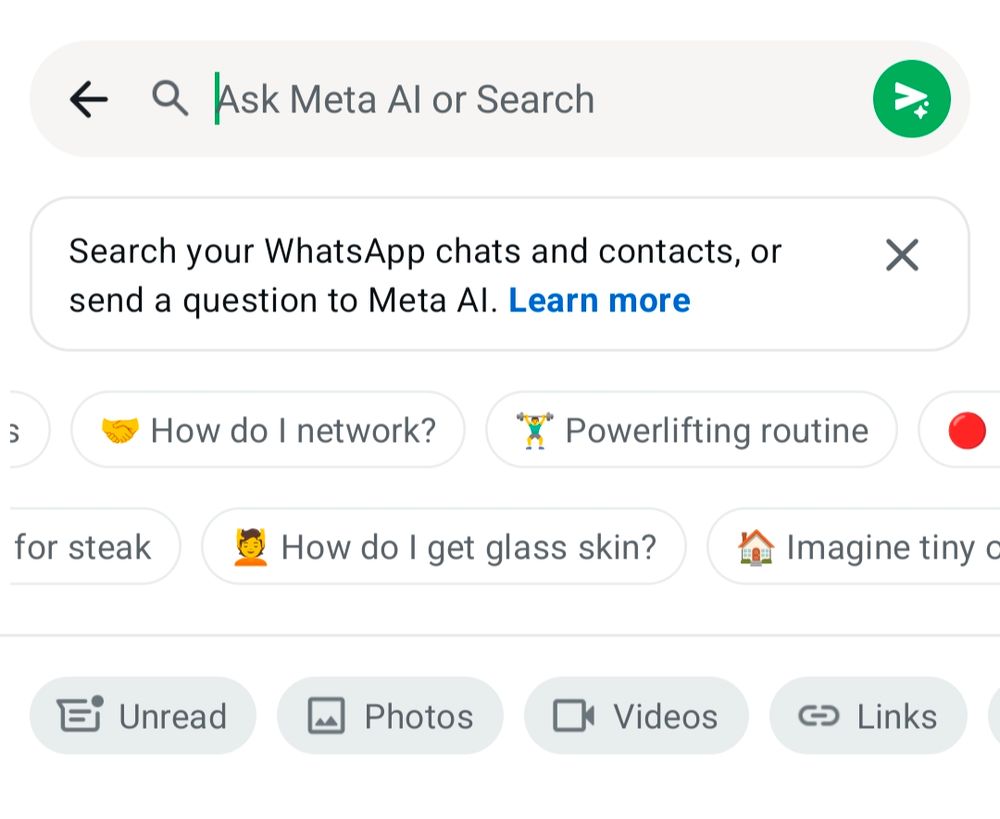Toggle the Unread messages filter
The image size is (1000, 819).
142,716
